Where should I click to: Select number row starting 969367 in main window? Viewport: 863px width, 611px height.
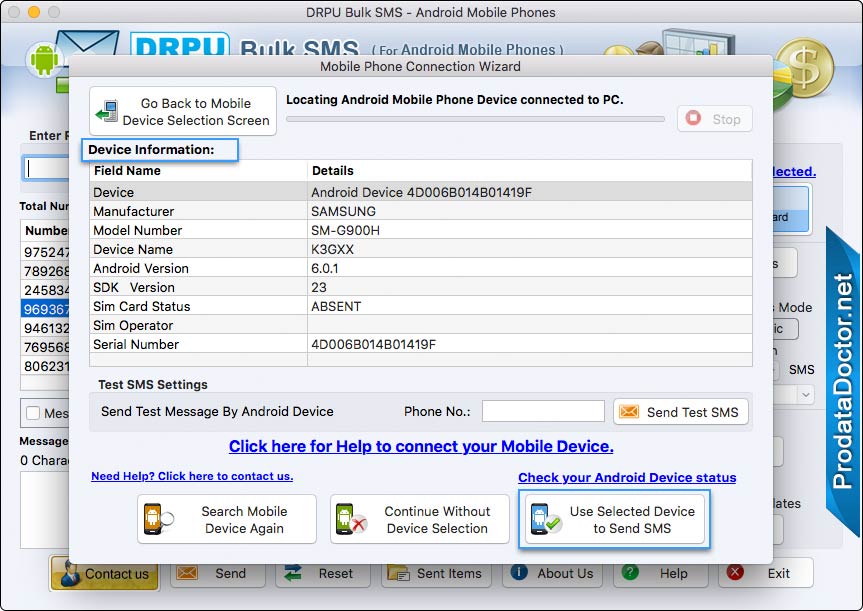point(46,309)
